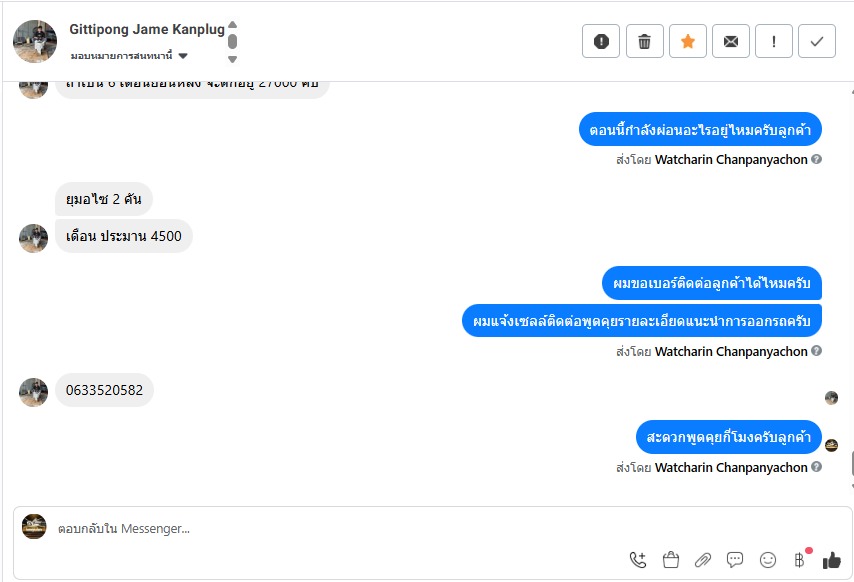The height and width of the screenshot is (582, 854).
Task: Open the Baht payment request icon
Action: pos(800,560)
